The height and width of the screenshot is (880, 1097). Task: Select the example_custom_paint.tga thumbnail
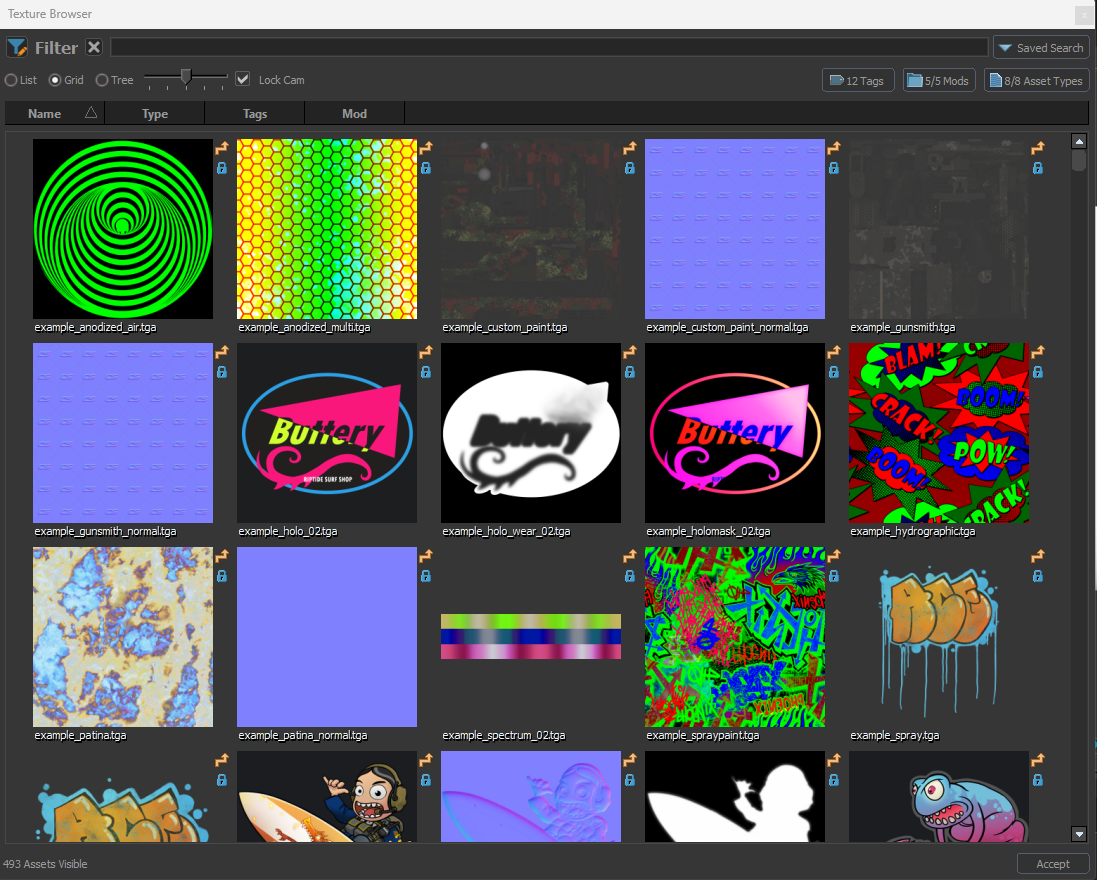coord(531,229)
